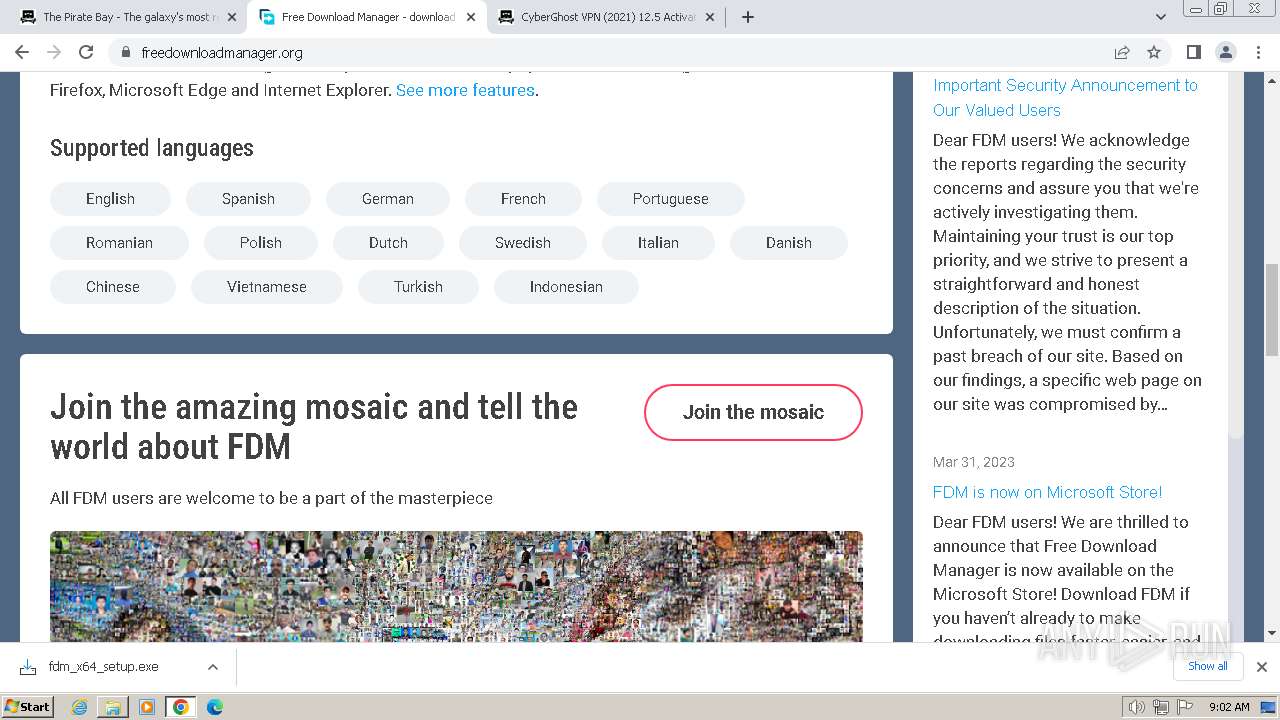This screenshot has height=720, width=1280.
Task: Click Supported languages heading
Action: tap(152, 148)
